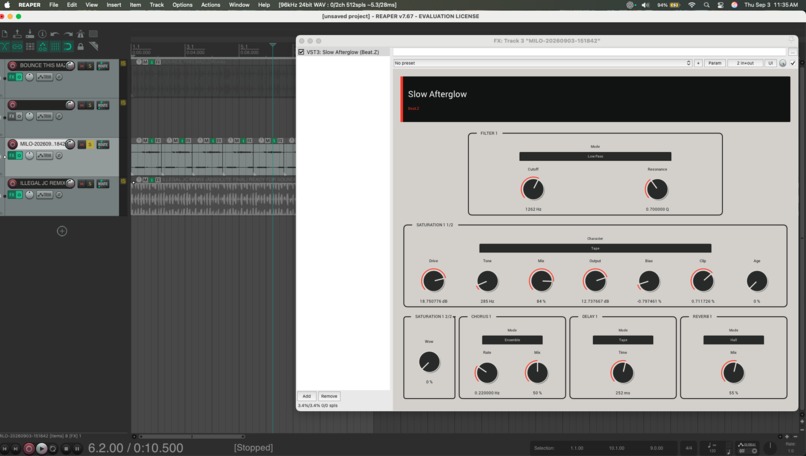This screenshot has height=456, width=806.
Task: Click the Delay 1 Time knob
Action: coord(622,372)
